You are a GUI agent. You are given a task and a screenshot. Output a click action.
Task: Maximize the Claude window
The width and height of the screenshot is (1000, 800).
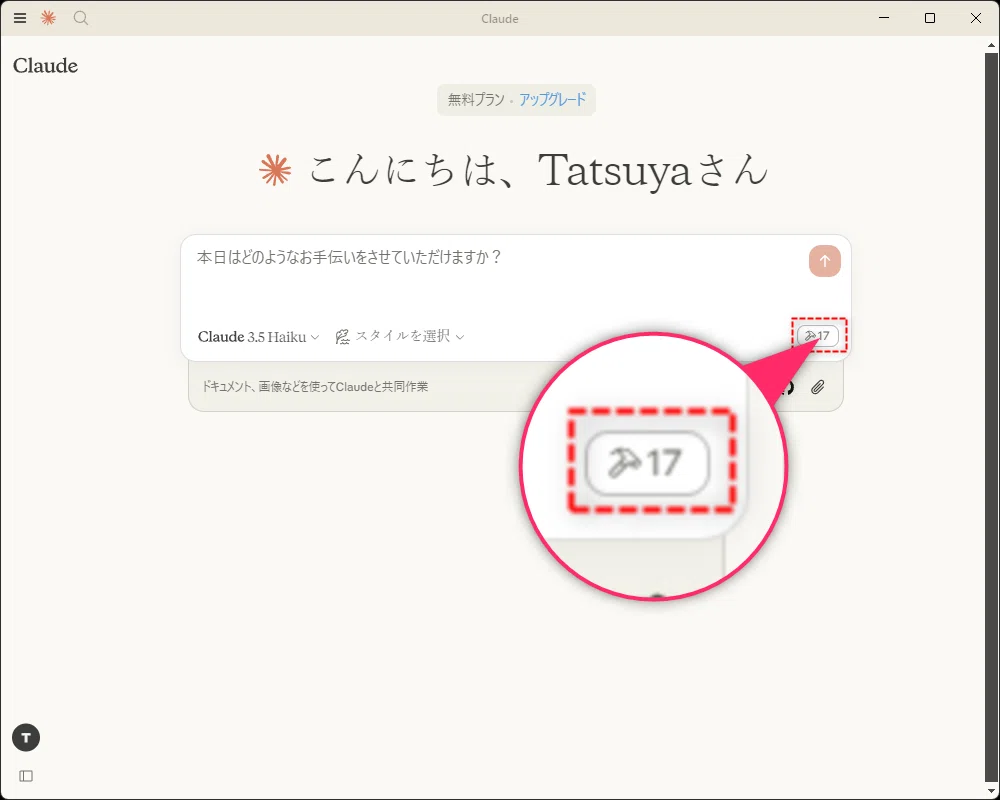930,18
